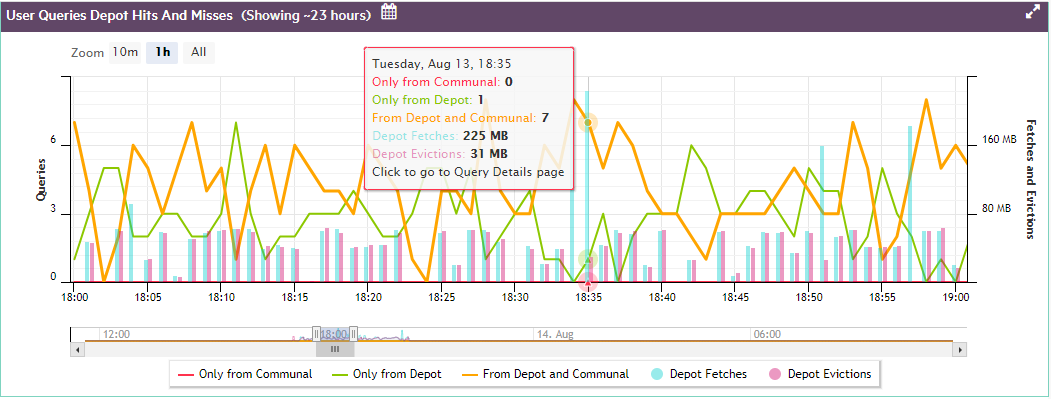Click red Communal point at 18:35

(588, 282)
